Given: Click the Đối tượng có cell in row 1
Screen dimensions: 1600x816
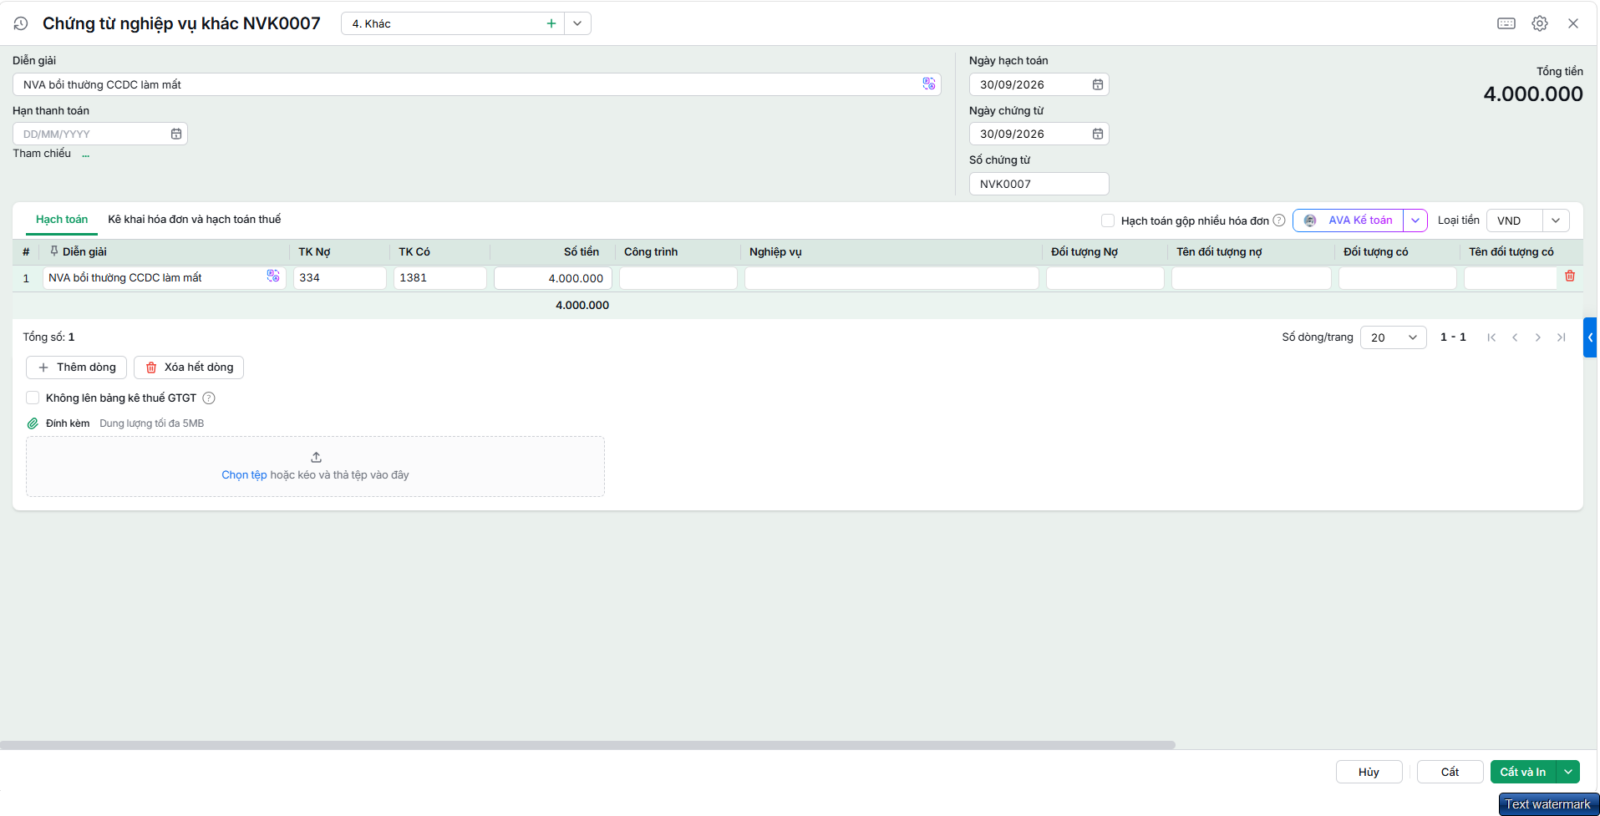Looking at the screenshot, I should click(x=1397, y=278).
